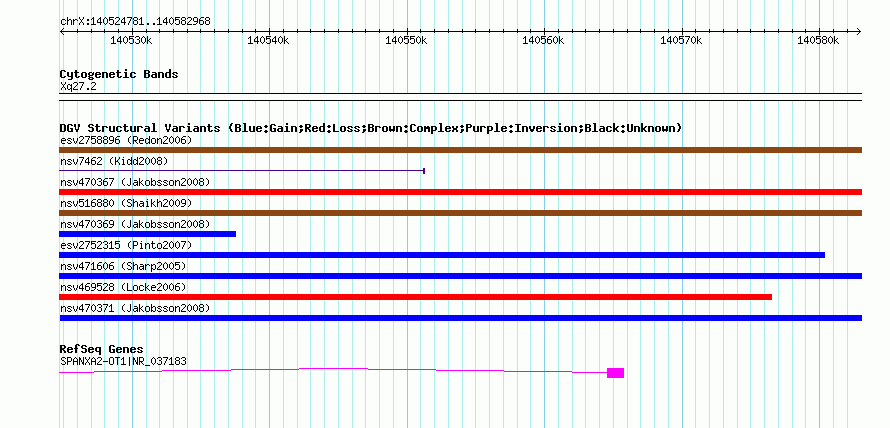The width and height of the screenshot is (890, 428).
Task: Open variant label esv2758896 (Redon2006)
Action: coord(126,140)
